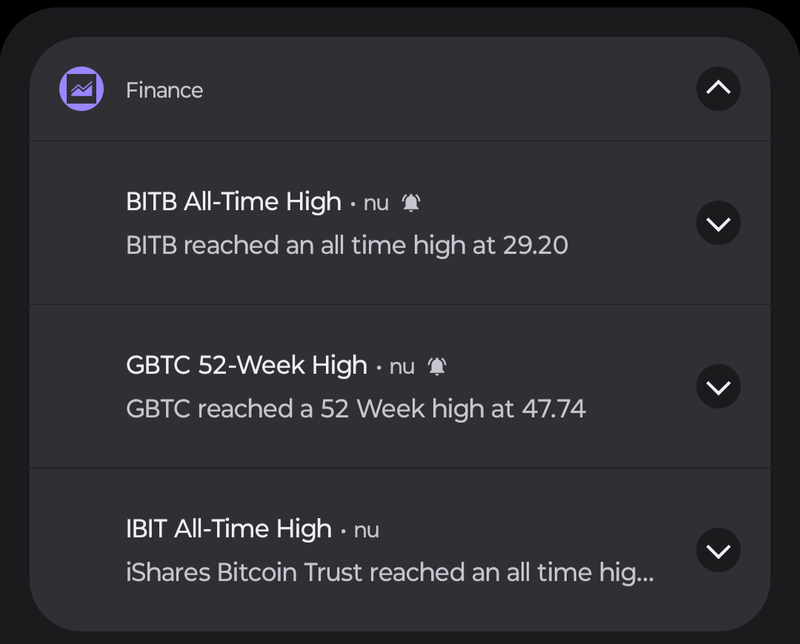
Task: Click the 47.74 price in the GBTC alert
Action: (553, 408)
